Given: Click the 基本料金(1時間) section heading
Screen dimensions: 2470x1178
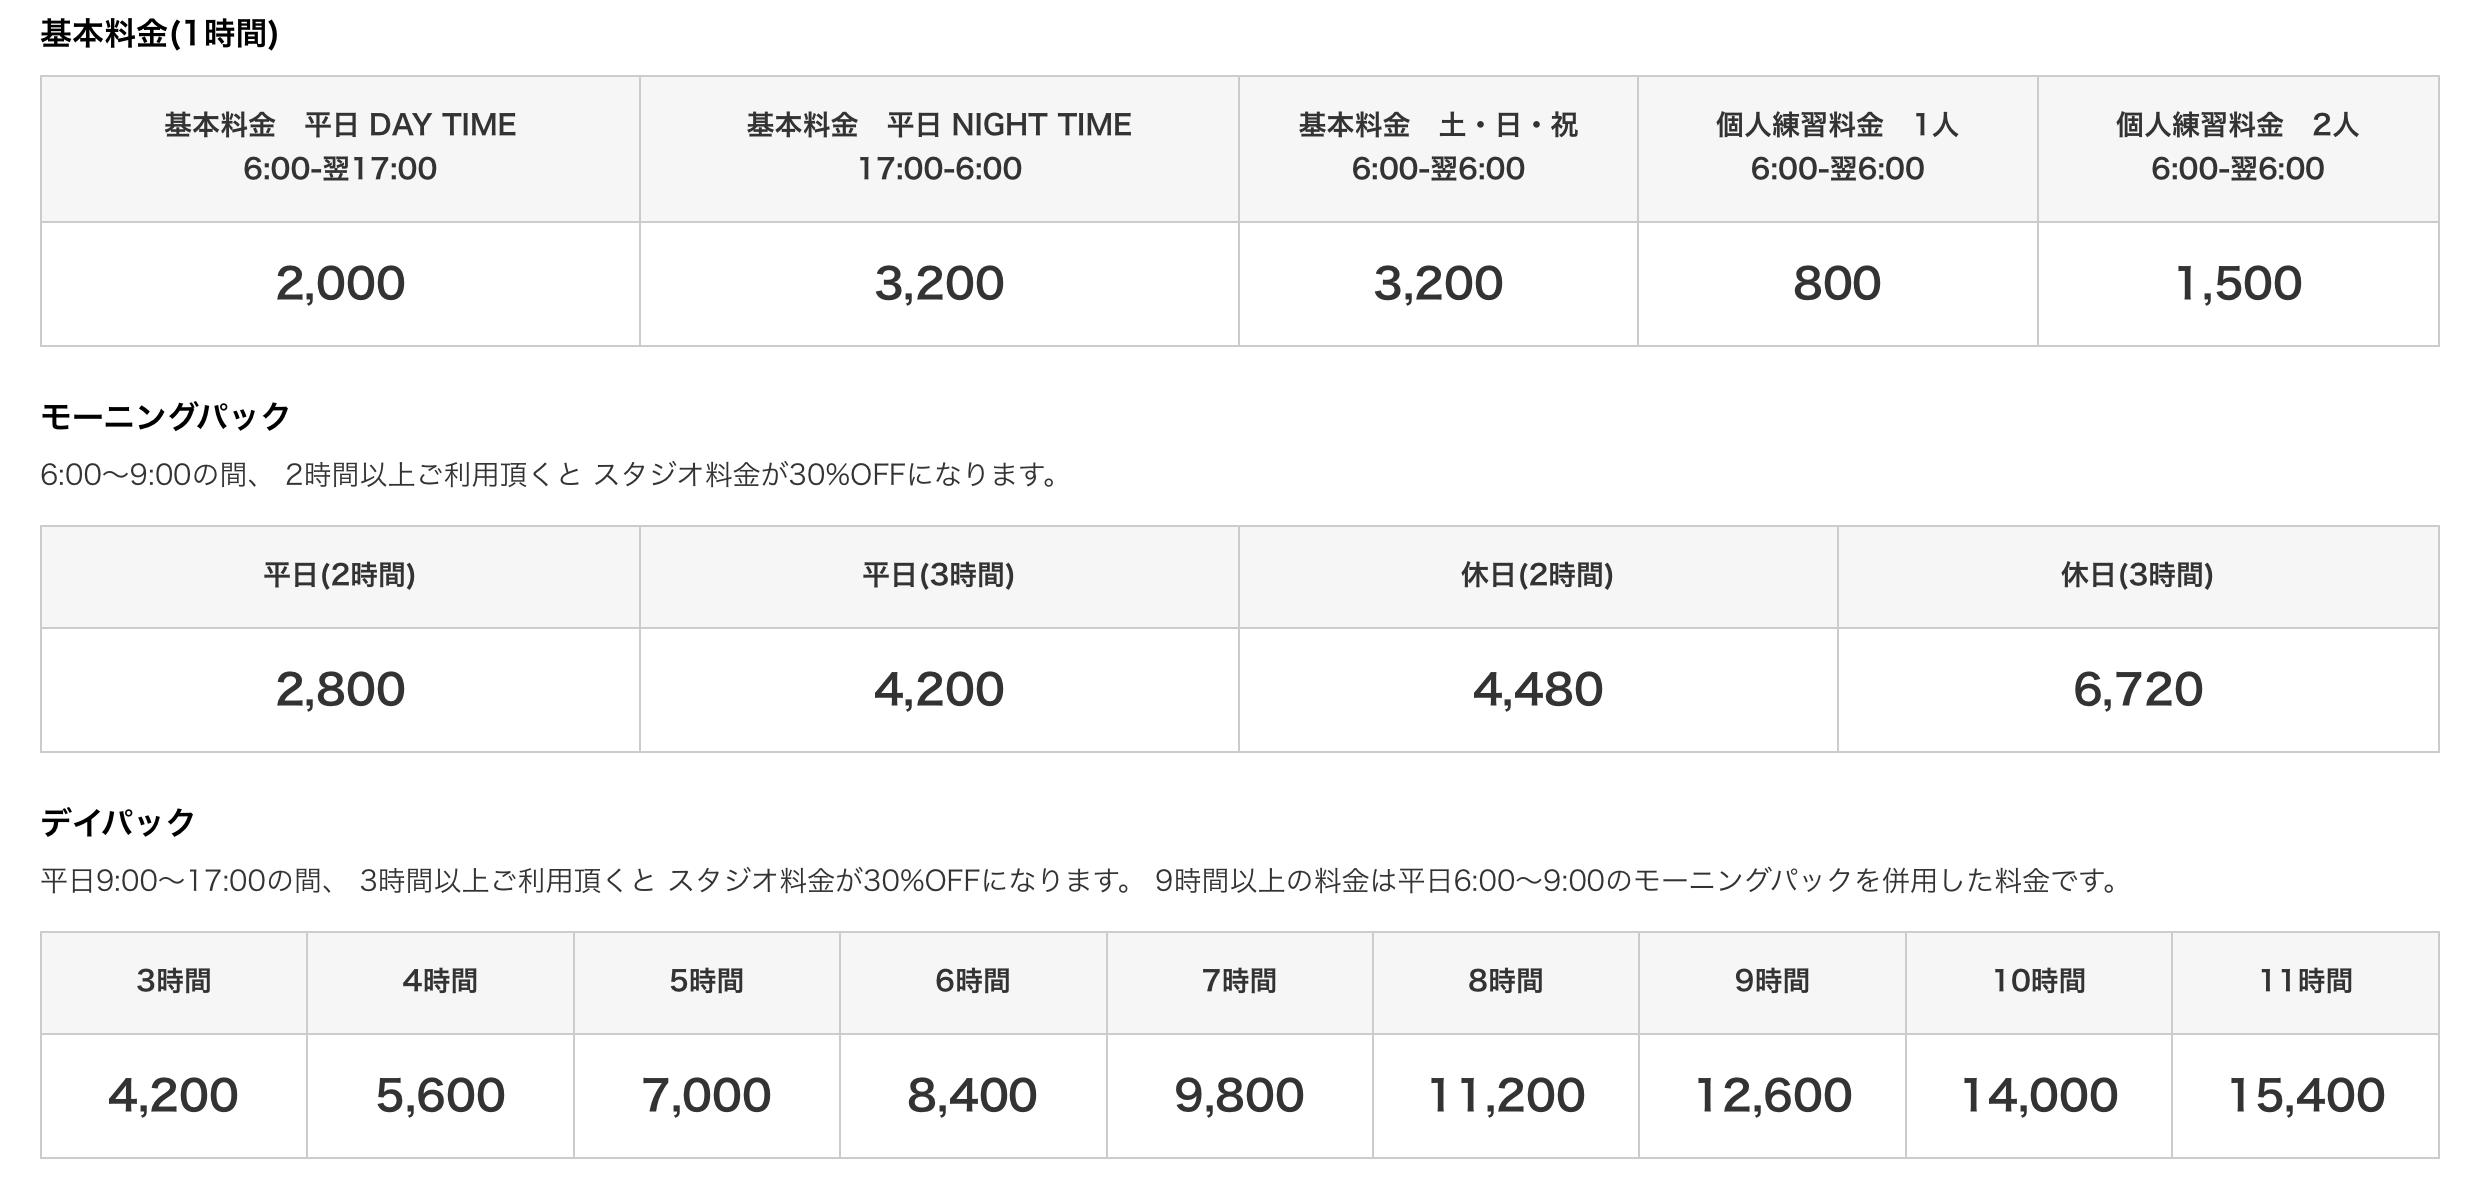Looking at the screenshot, I should coord(159,35).
